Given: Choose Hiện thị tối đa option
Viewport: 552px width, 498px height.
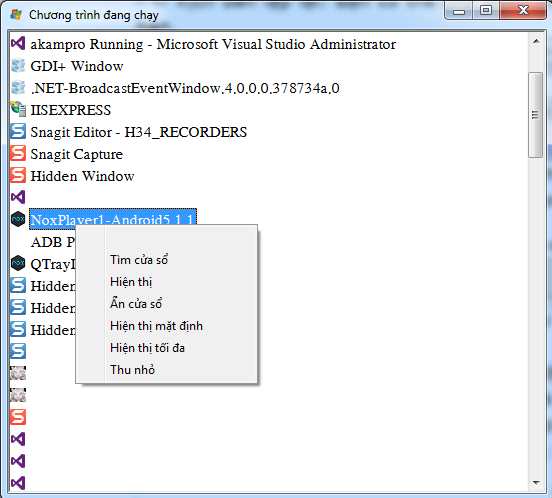Looking at the screenshot, I should tap(147, 348).
